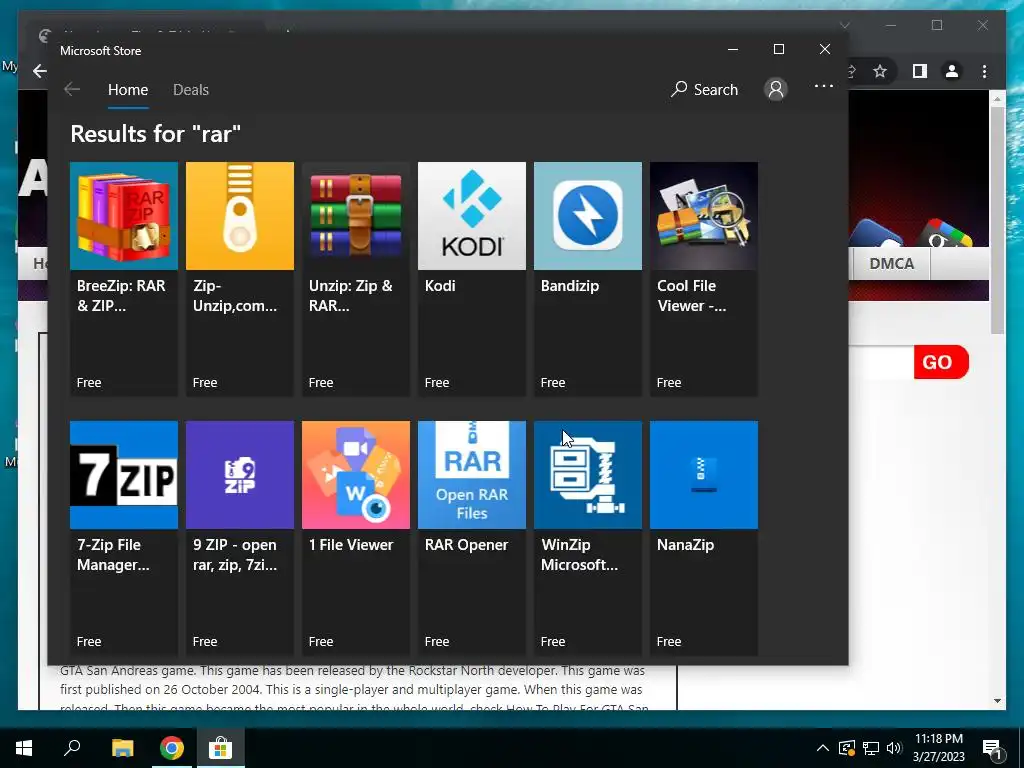Open the notification center icon
This screenshot has height=768, width=1024.
[x=992, y=748]
